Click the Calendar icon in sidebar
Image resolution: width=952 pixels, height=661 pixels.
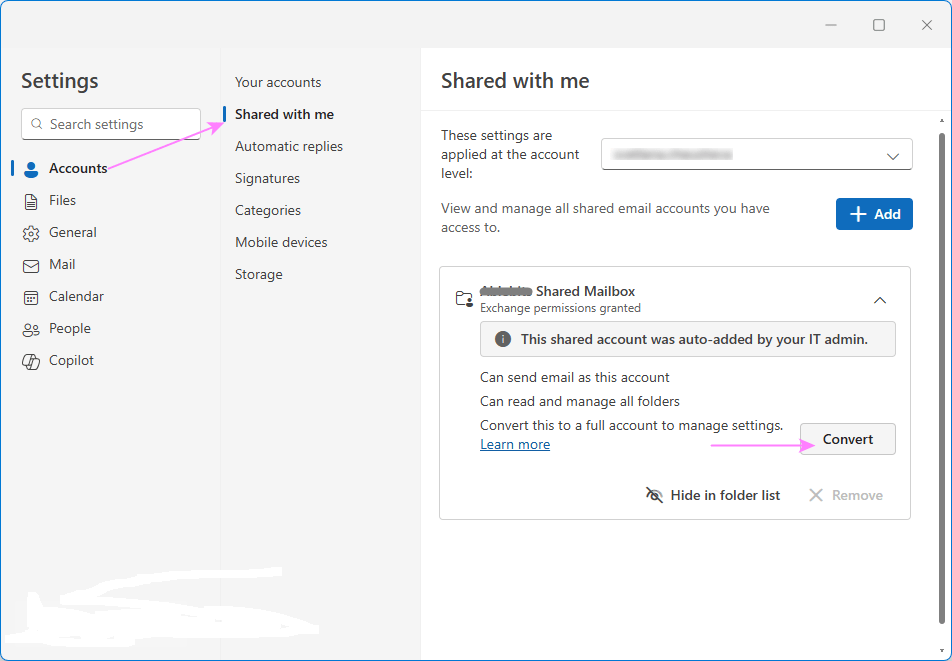[31, 297]
